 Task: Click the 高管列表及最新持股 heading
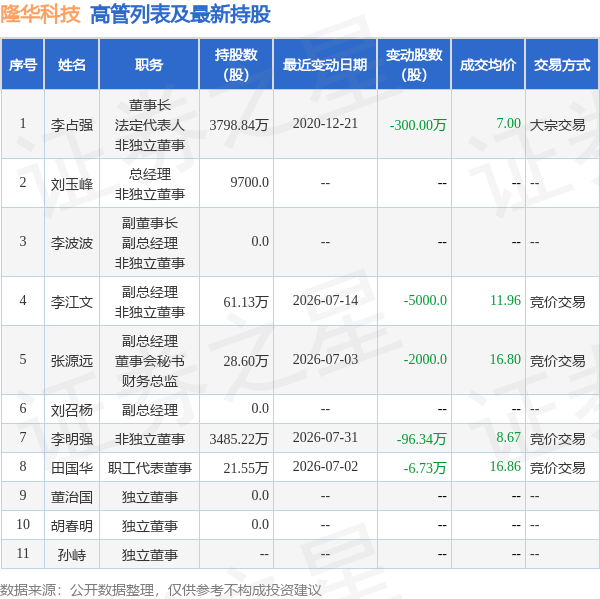click(180, 15)
